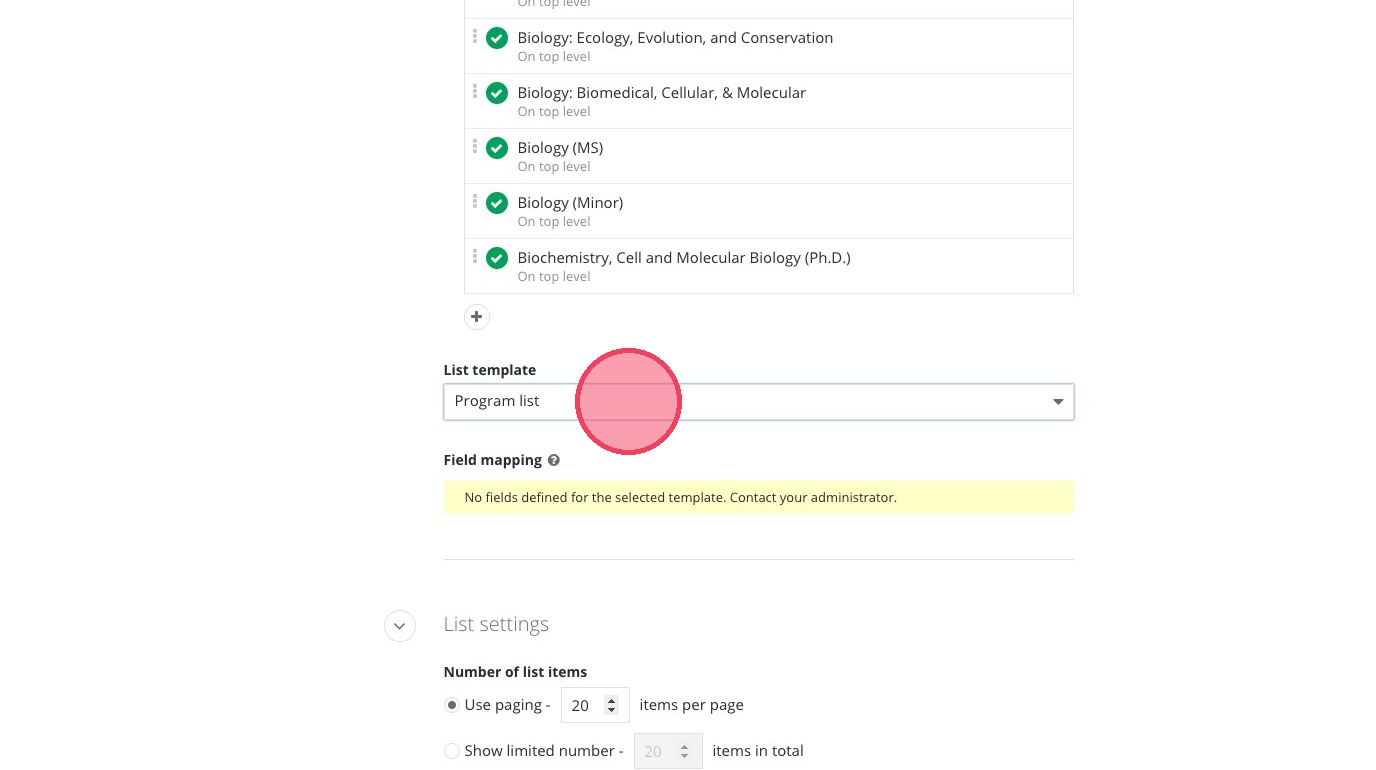The width and height of the screenshot is (1376, 770).
Task: Click green check icon for Biology (MS)
Action: pos(497,148)
